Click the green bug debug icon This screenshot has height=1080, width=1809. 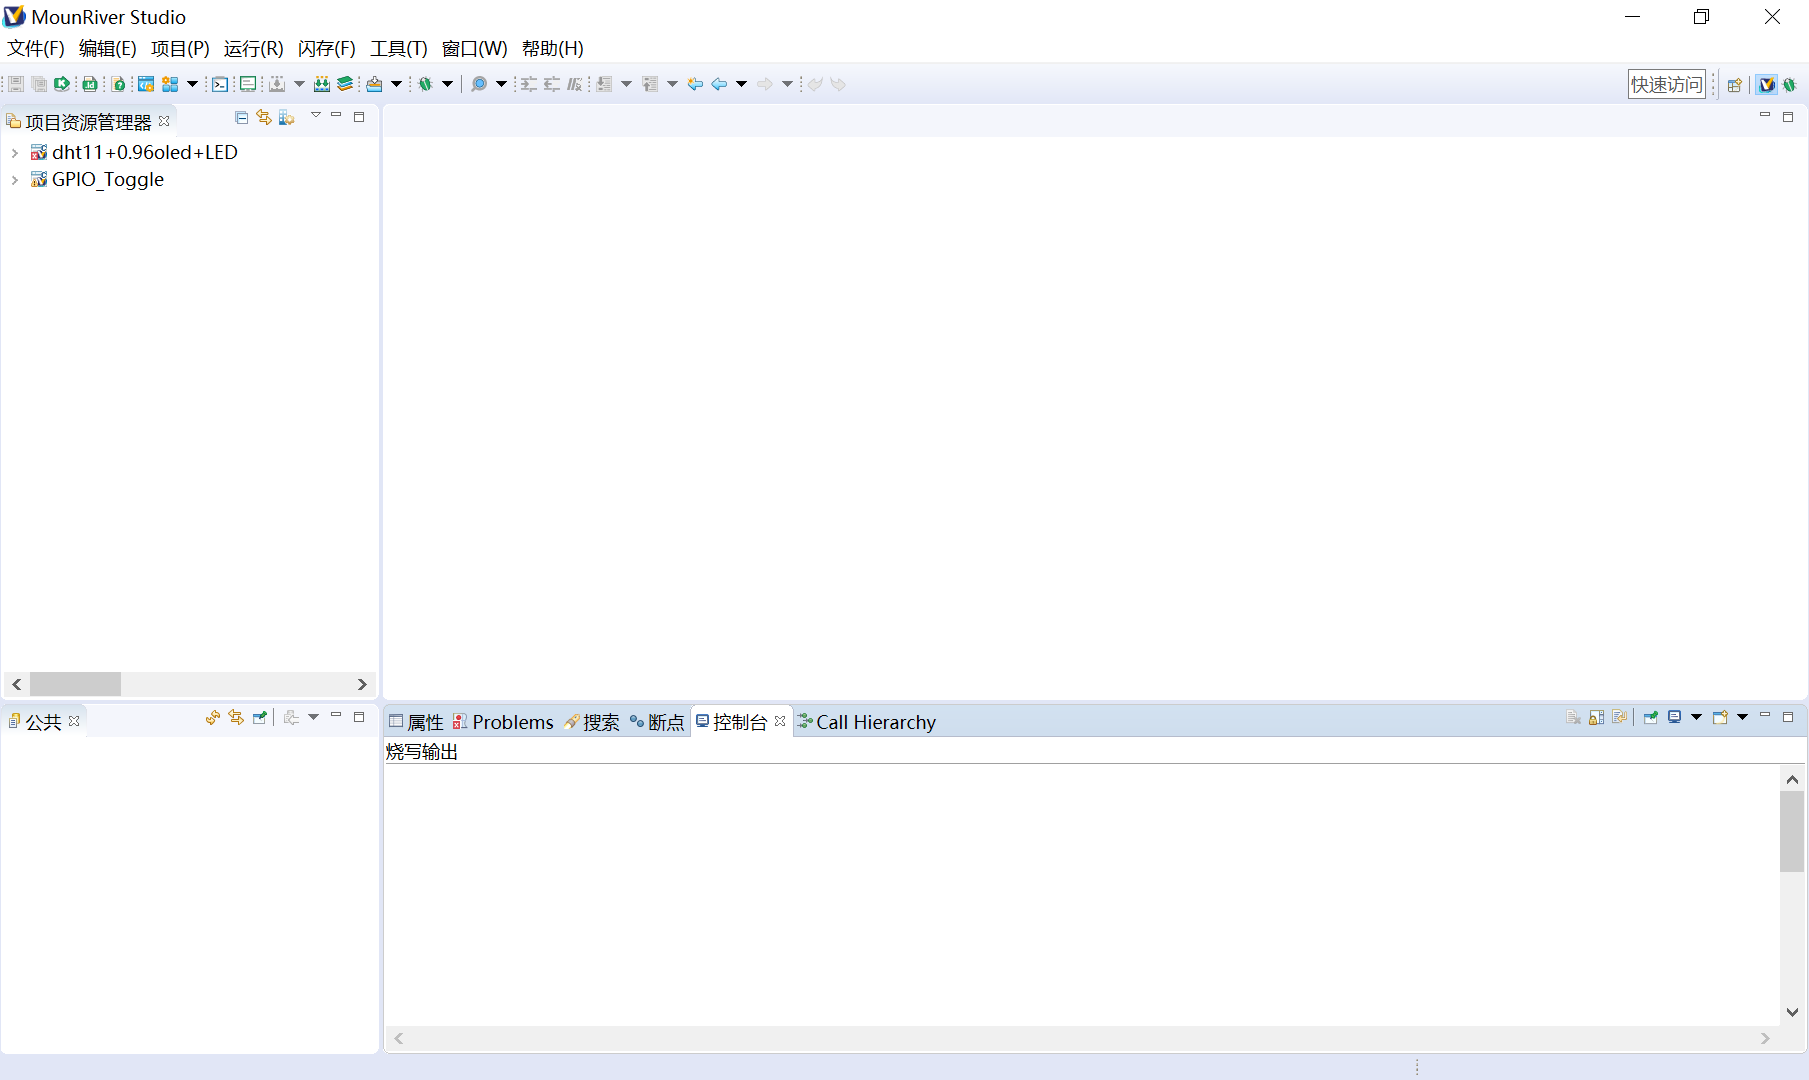click(x=425, y=84)
